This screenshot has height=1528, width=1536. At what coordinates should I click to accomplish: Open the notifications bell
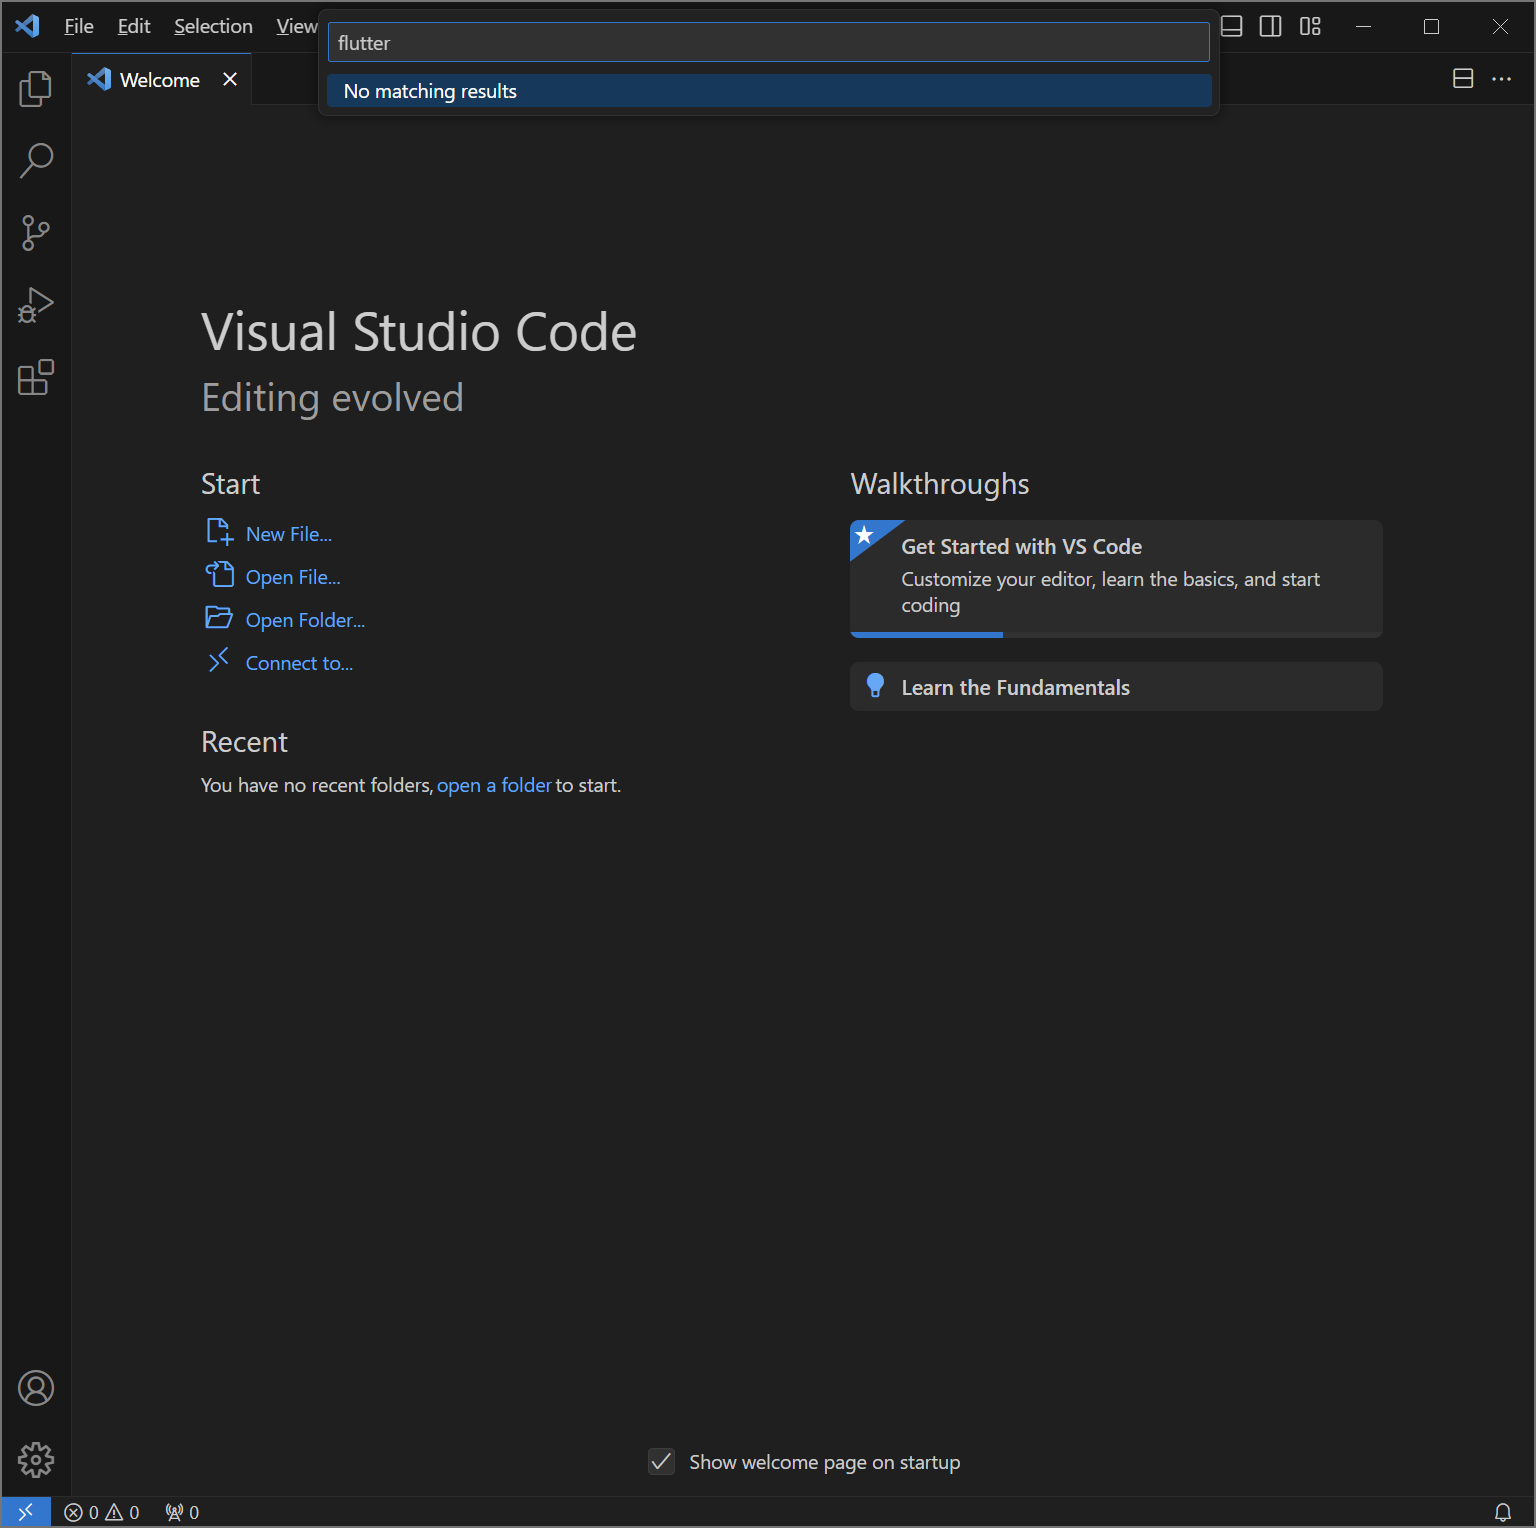[1502, 1512]
